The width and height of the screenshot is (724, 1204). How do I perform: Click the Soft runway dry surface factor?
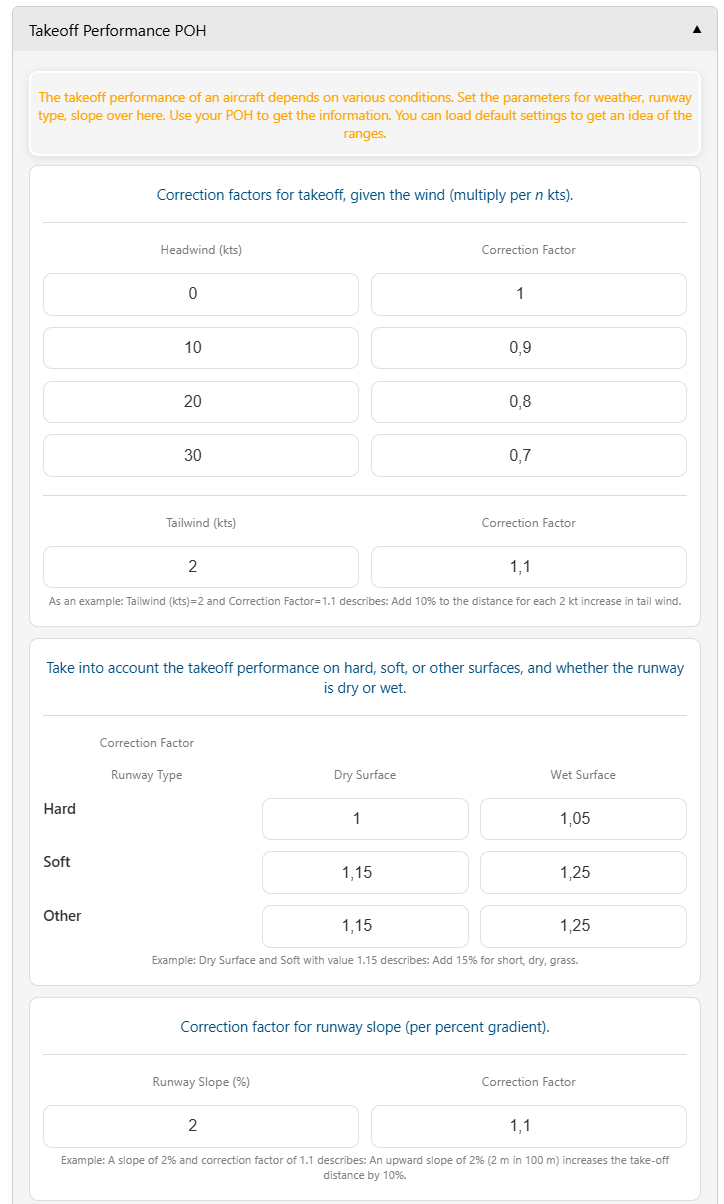click(x=365, y=872)
